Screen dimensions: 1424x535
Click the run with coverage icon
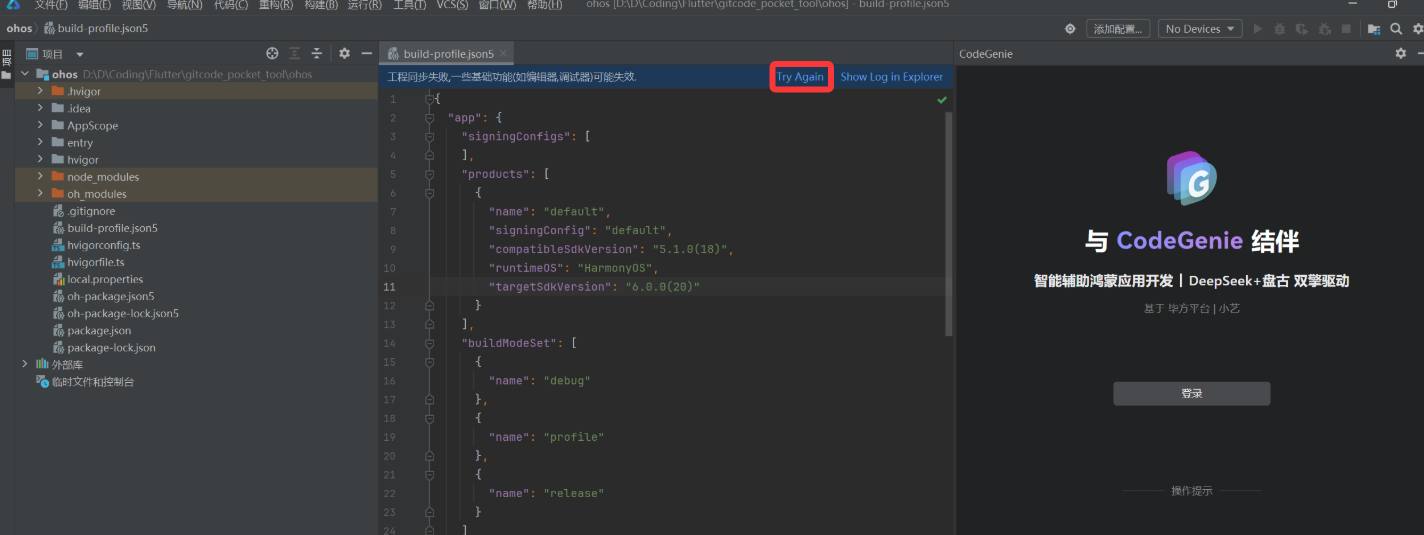1302,29
